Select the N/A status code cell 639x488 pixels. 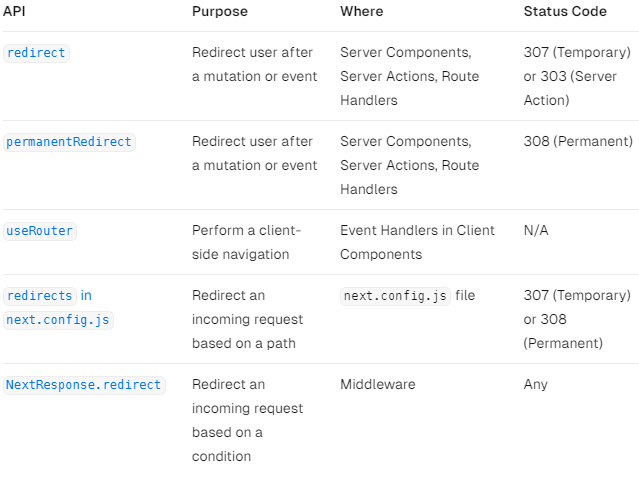point(536,231)
